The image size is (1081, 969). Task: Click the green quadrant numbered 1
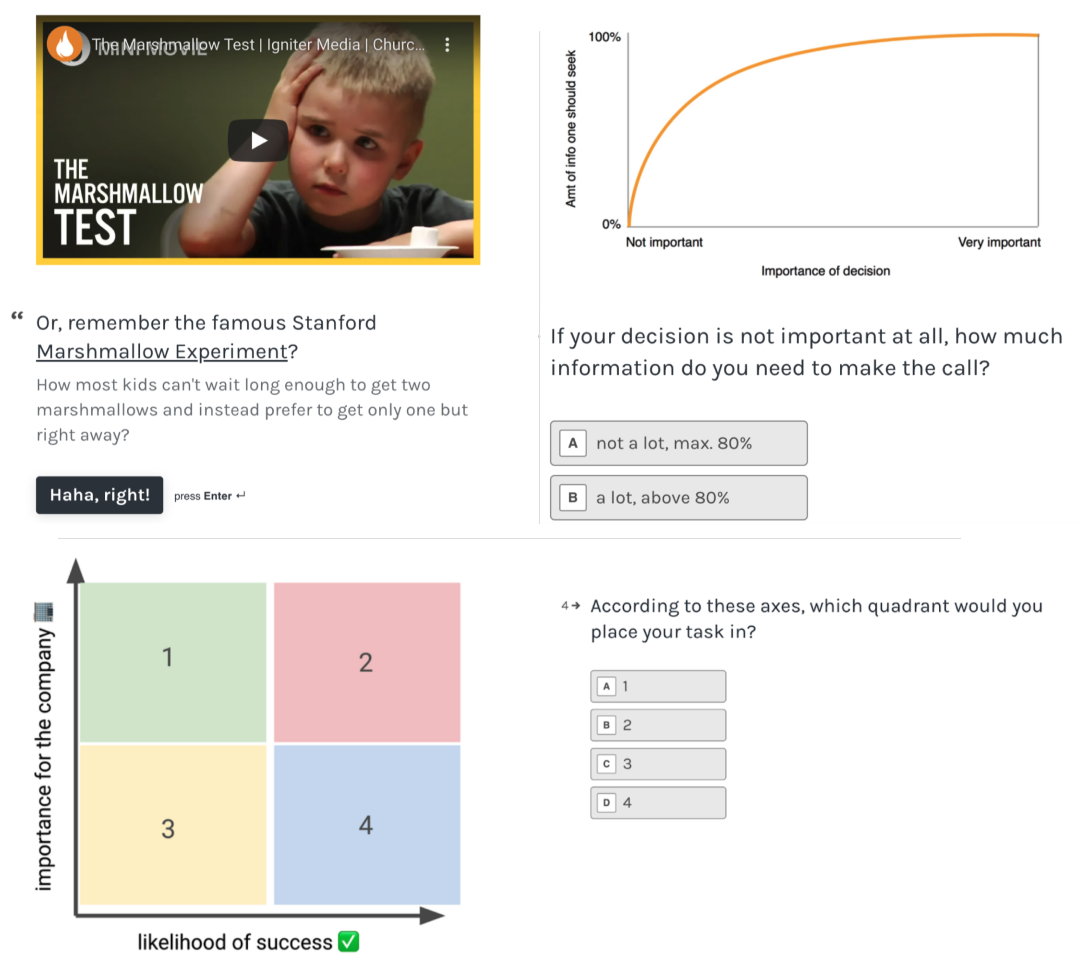coord(173,661)
